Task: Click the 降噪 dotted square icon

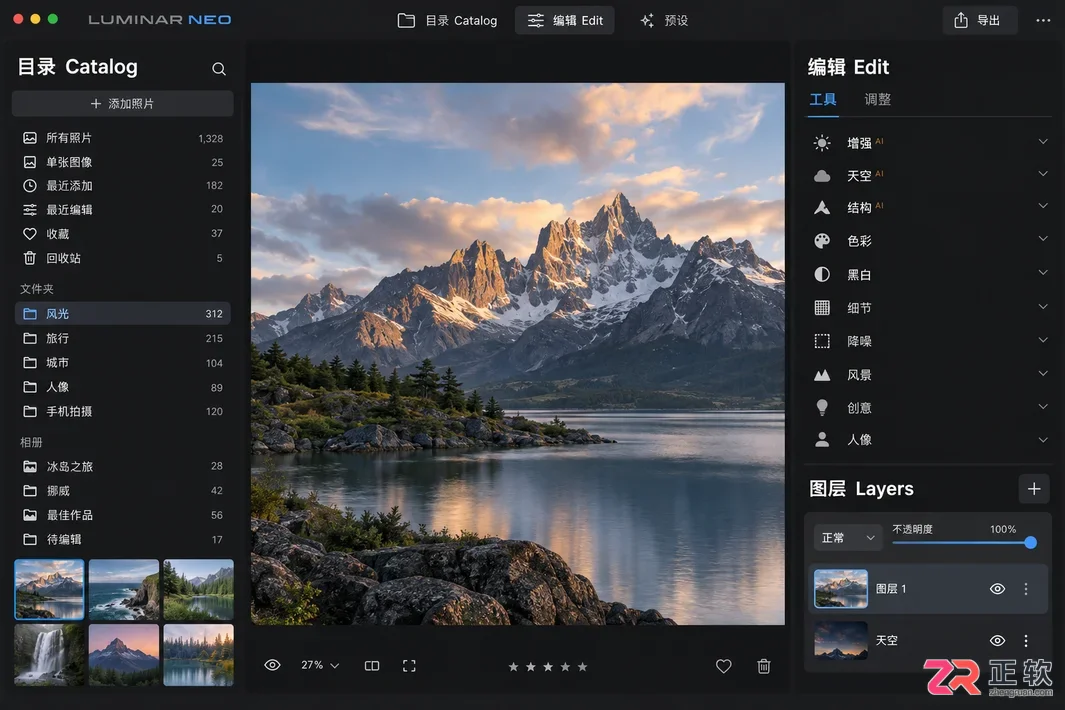Action: [x=822, y=341]
